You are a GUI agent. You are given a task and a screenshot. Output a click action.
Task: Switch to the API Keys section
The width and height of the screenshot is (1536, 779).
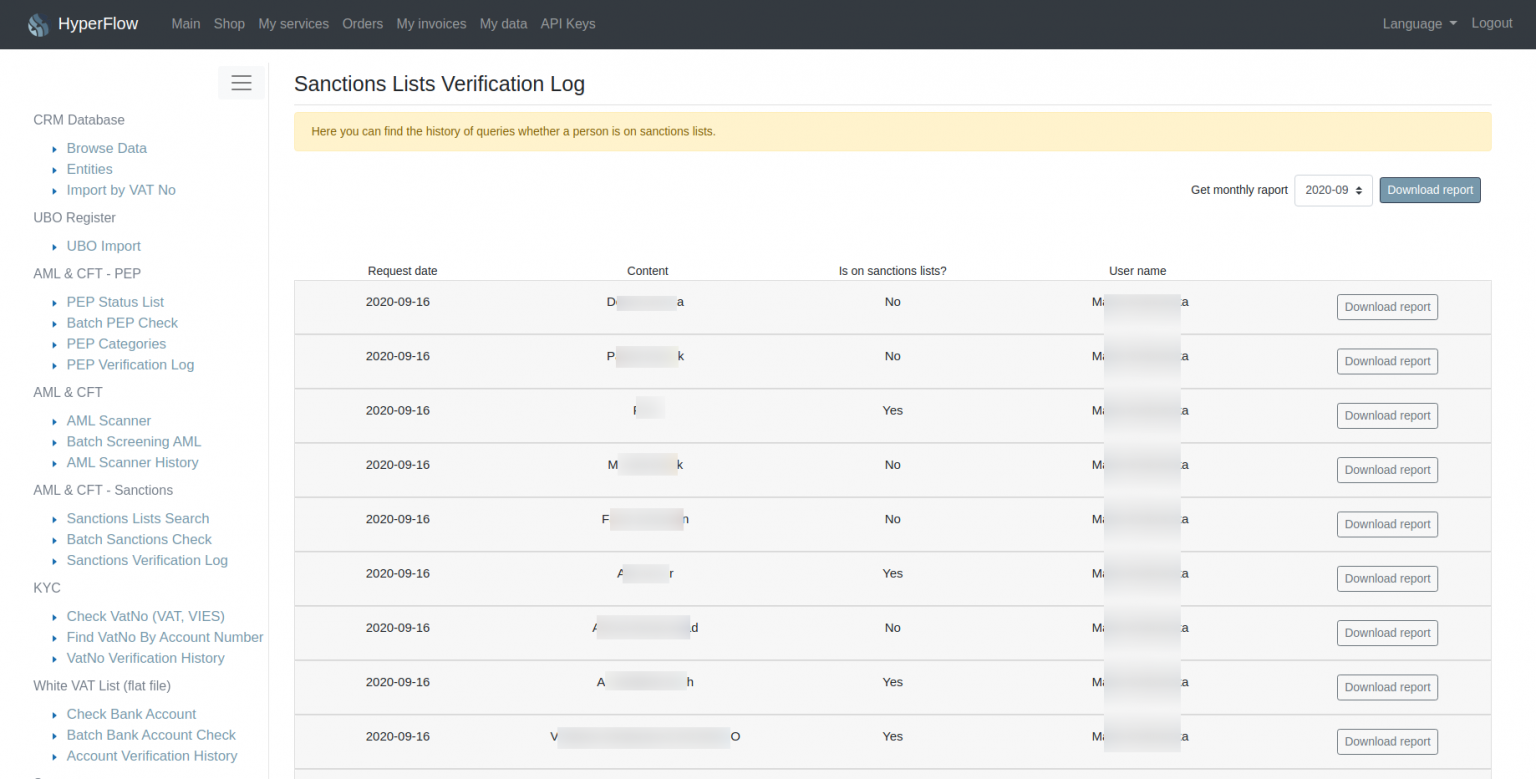(x=567, y=23)
